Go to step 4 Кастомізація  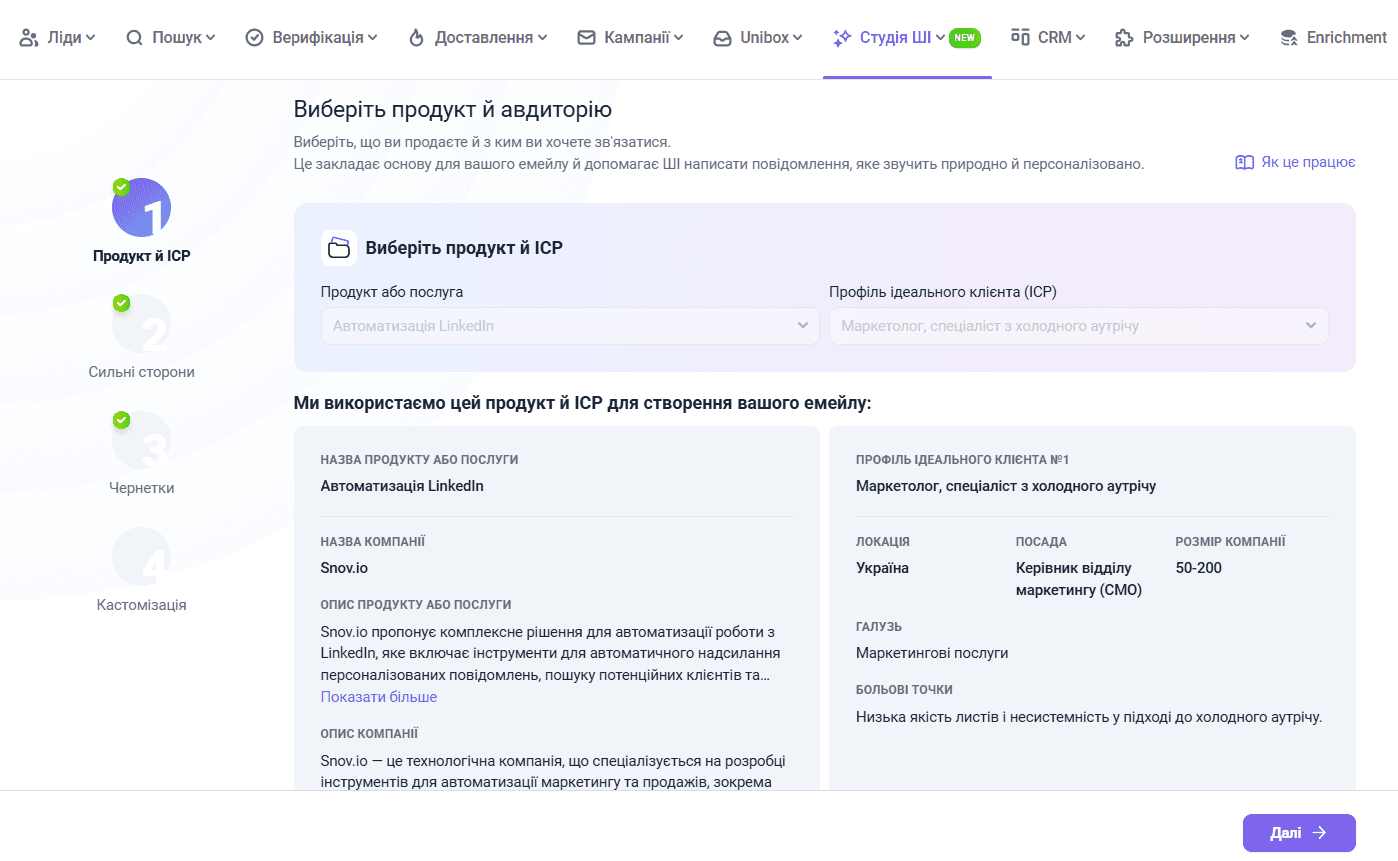pos(141,557)
